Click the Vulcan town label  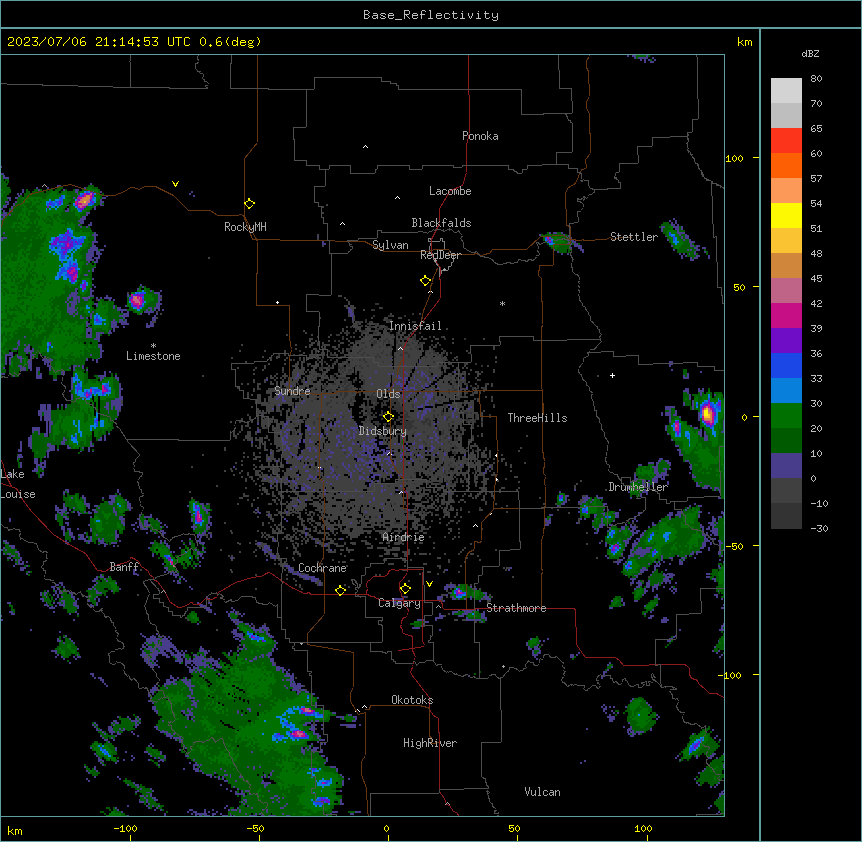[x=542, y=792]
